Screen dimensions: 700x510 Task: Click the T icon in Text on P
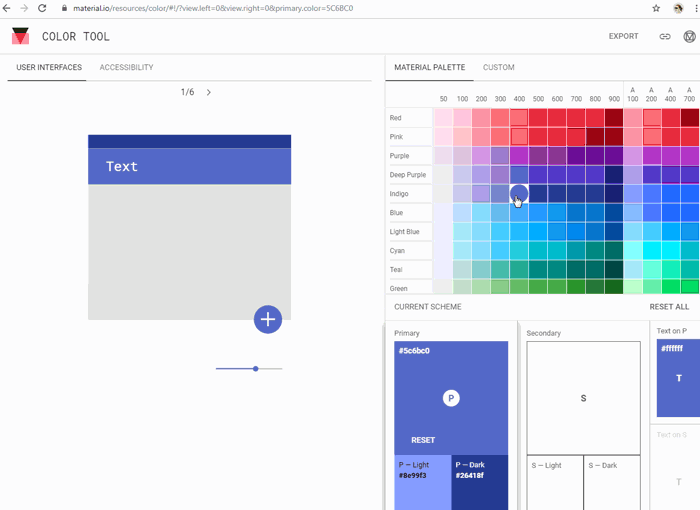click(679, 378)
